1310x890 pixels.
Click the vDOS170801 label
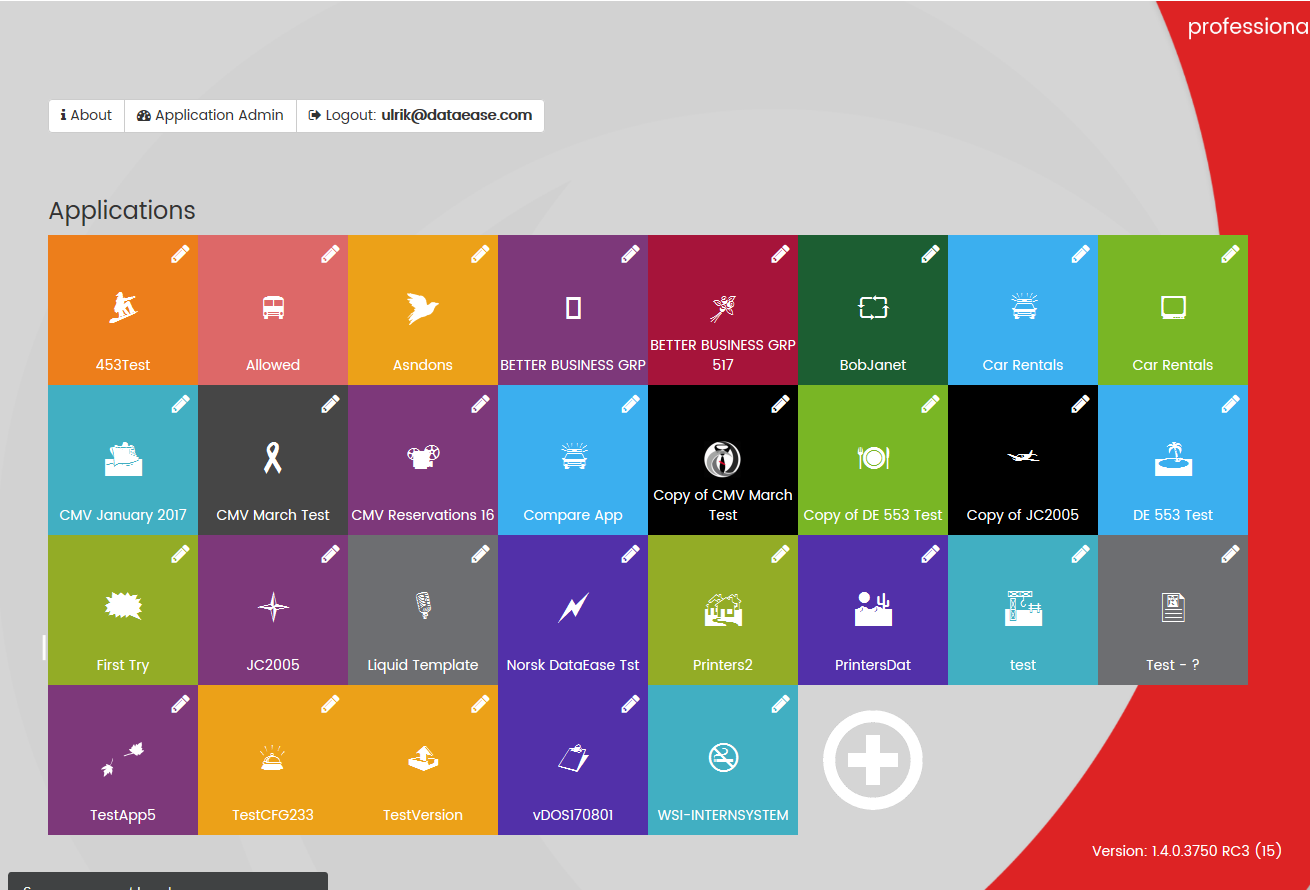point(573,815)
